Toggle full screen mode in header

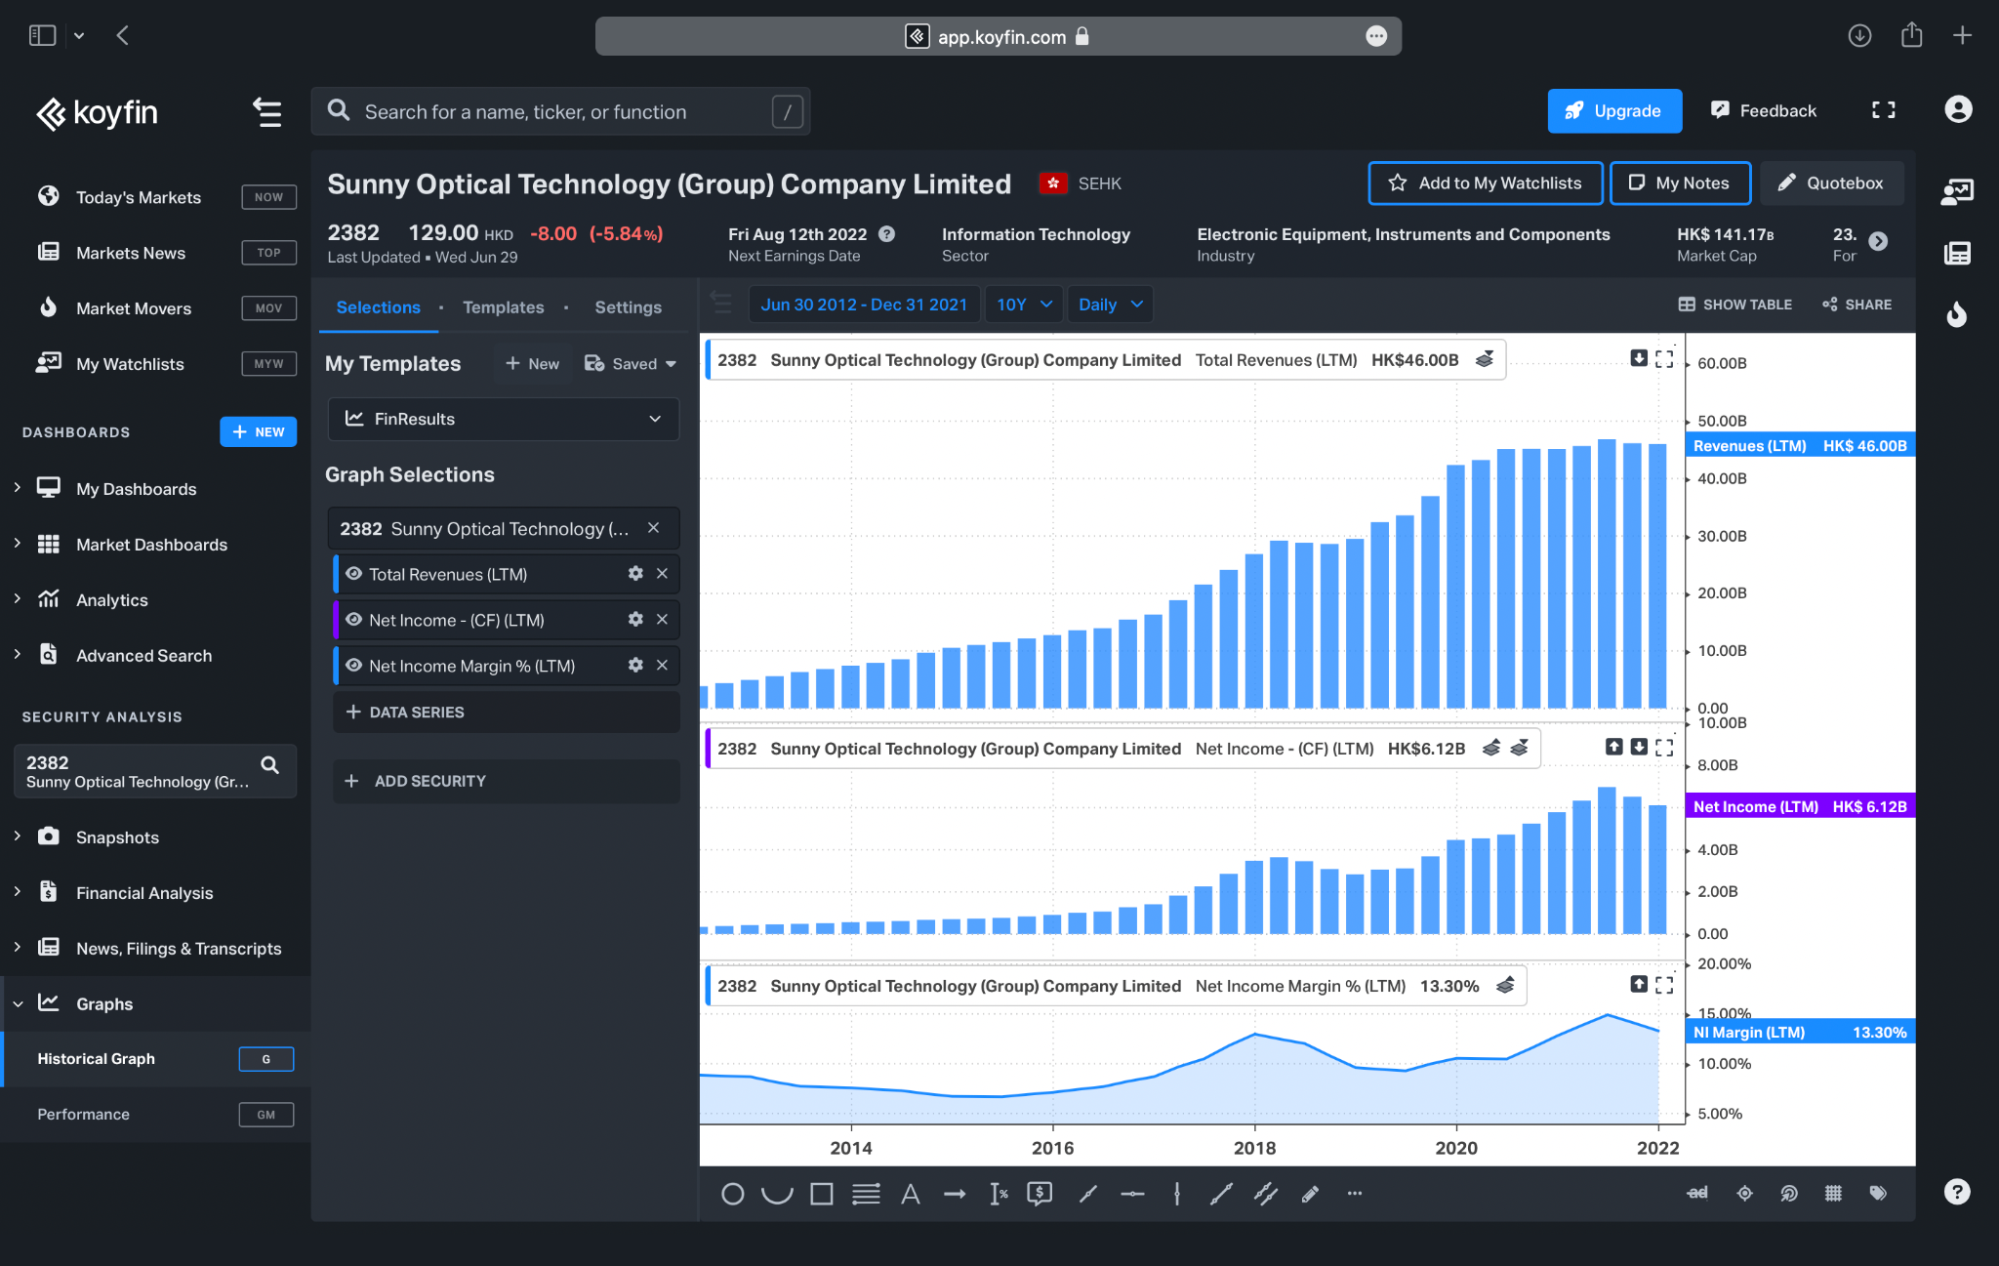click(1884, 110)
